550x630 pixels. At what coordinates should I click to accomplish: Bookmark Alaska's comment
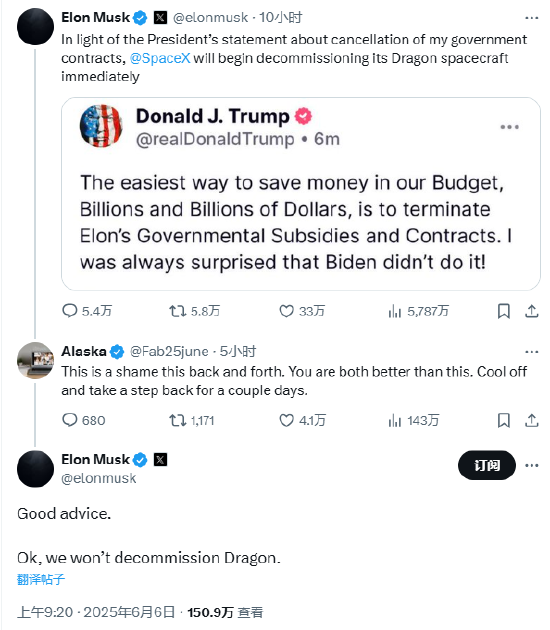coord(503,420)
